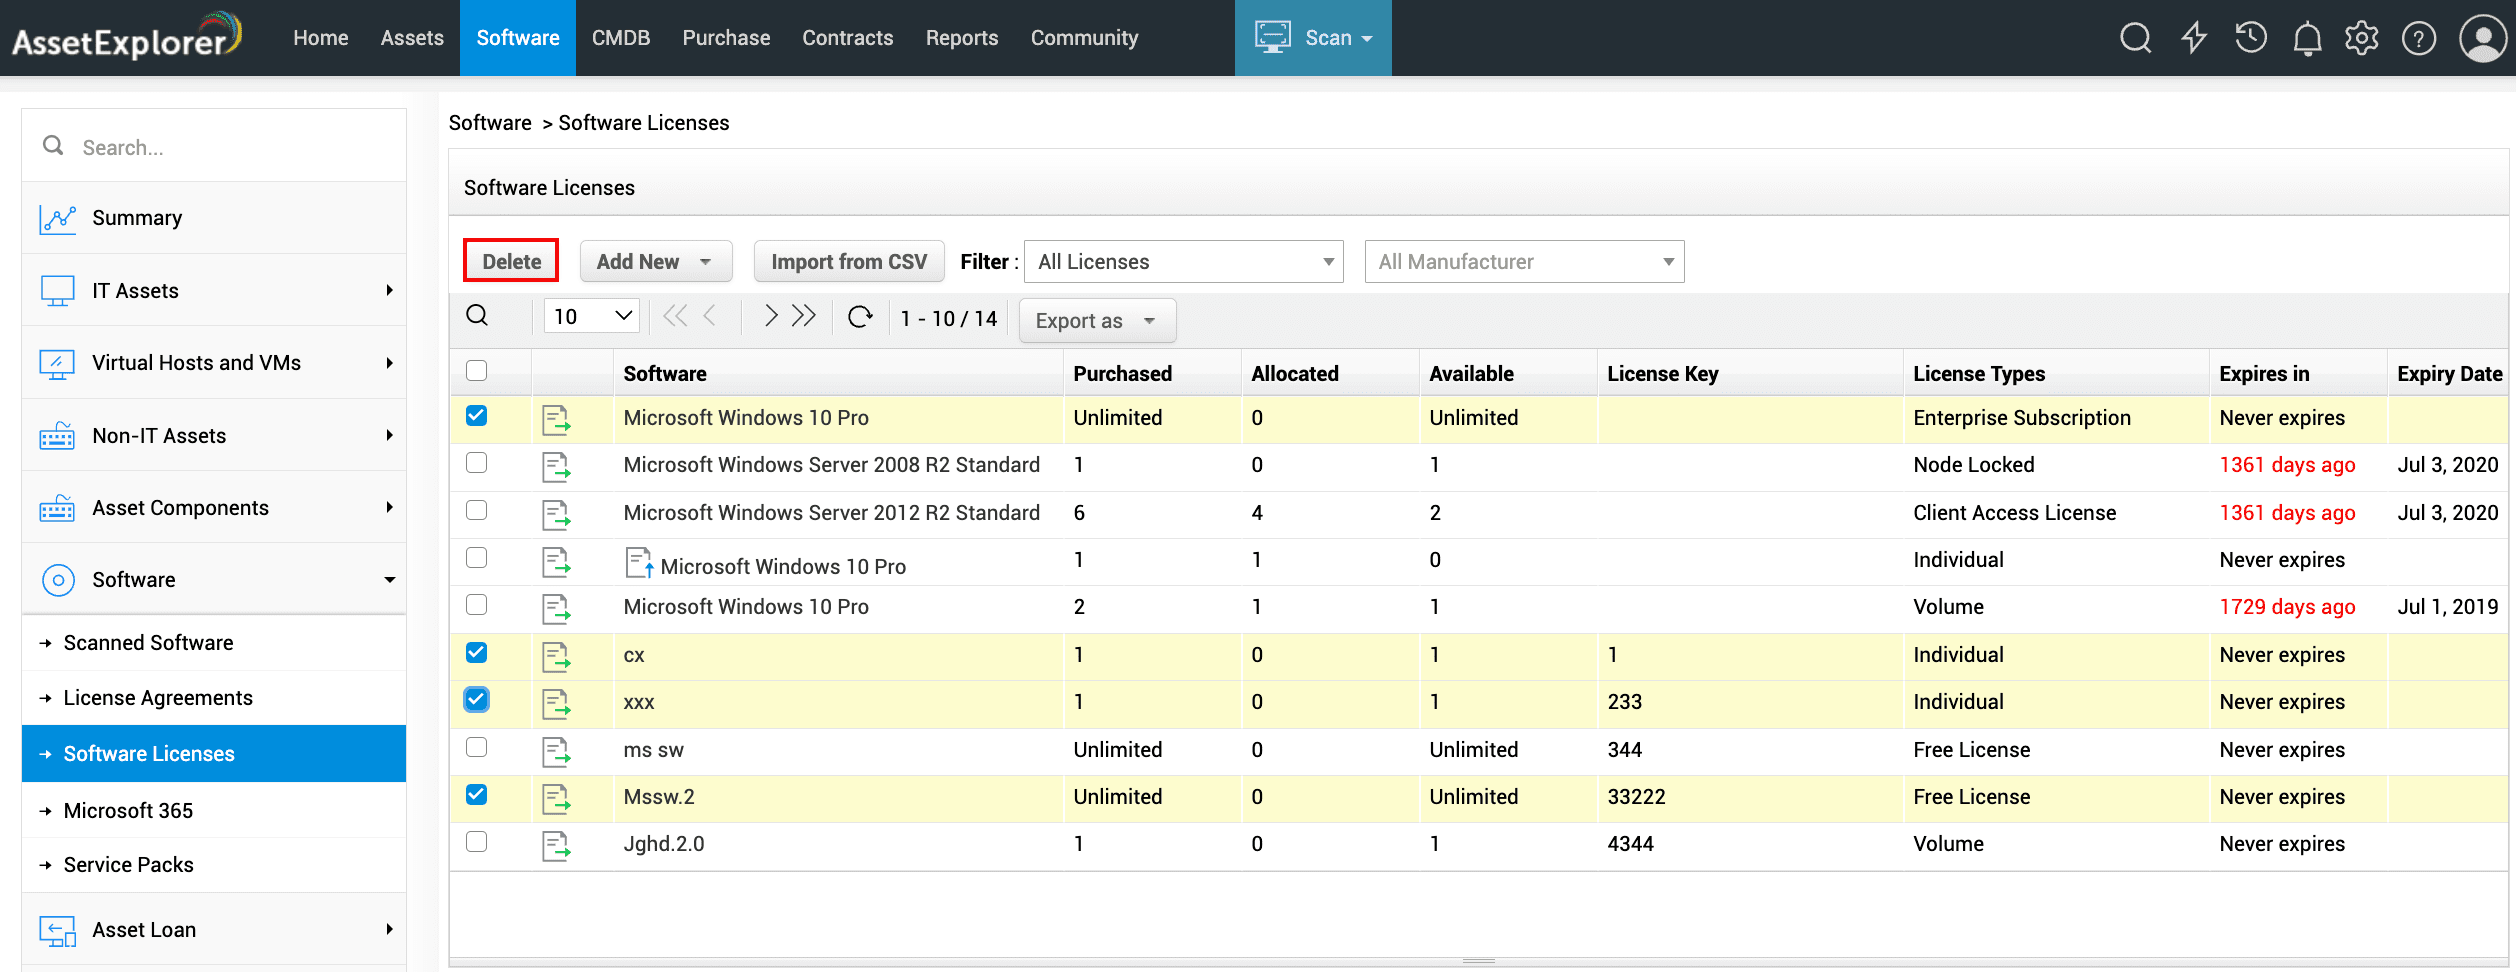2516x972 pixels.
Task: Go to the last page arrow
Action: coord(804,317)
